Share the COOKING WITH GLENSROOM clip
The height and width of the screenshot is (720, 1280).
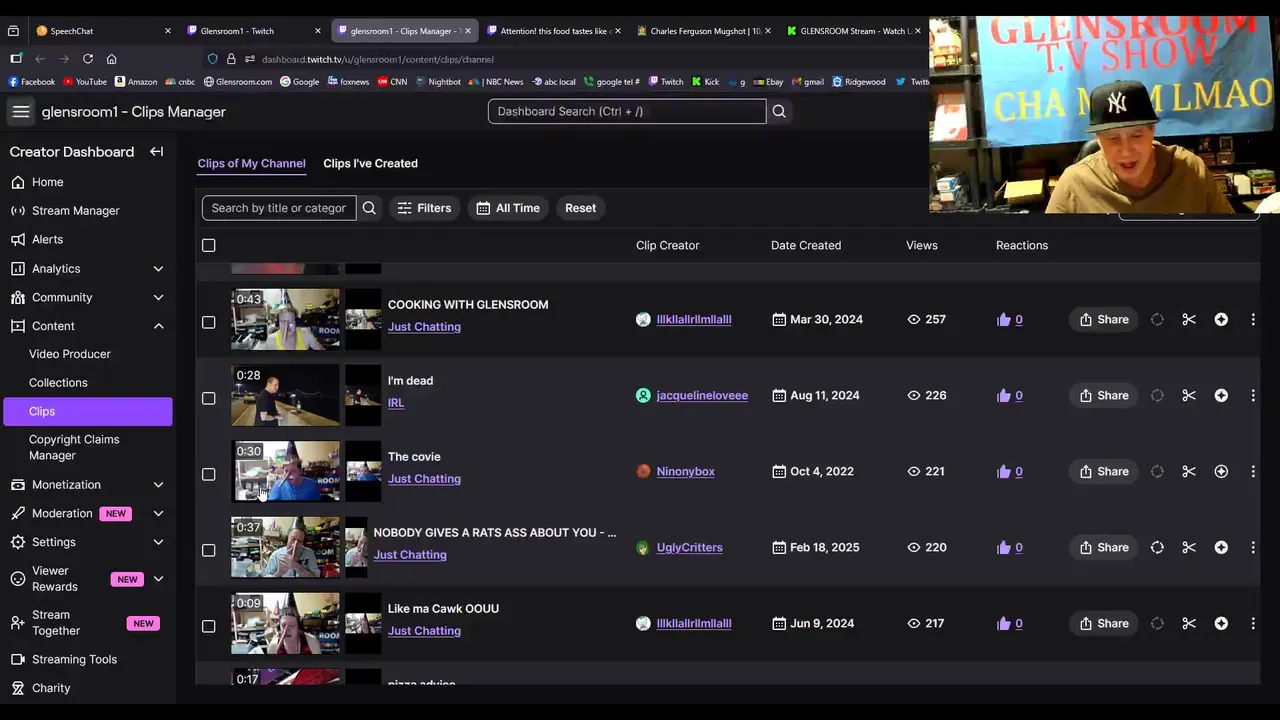coord(1103,320)
